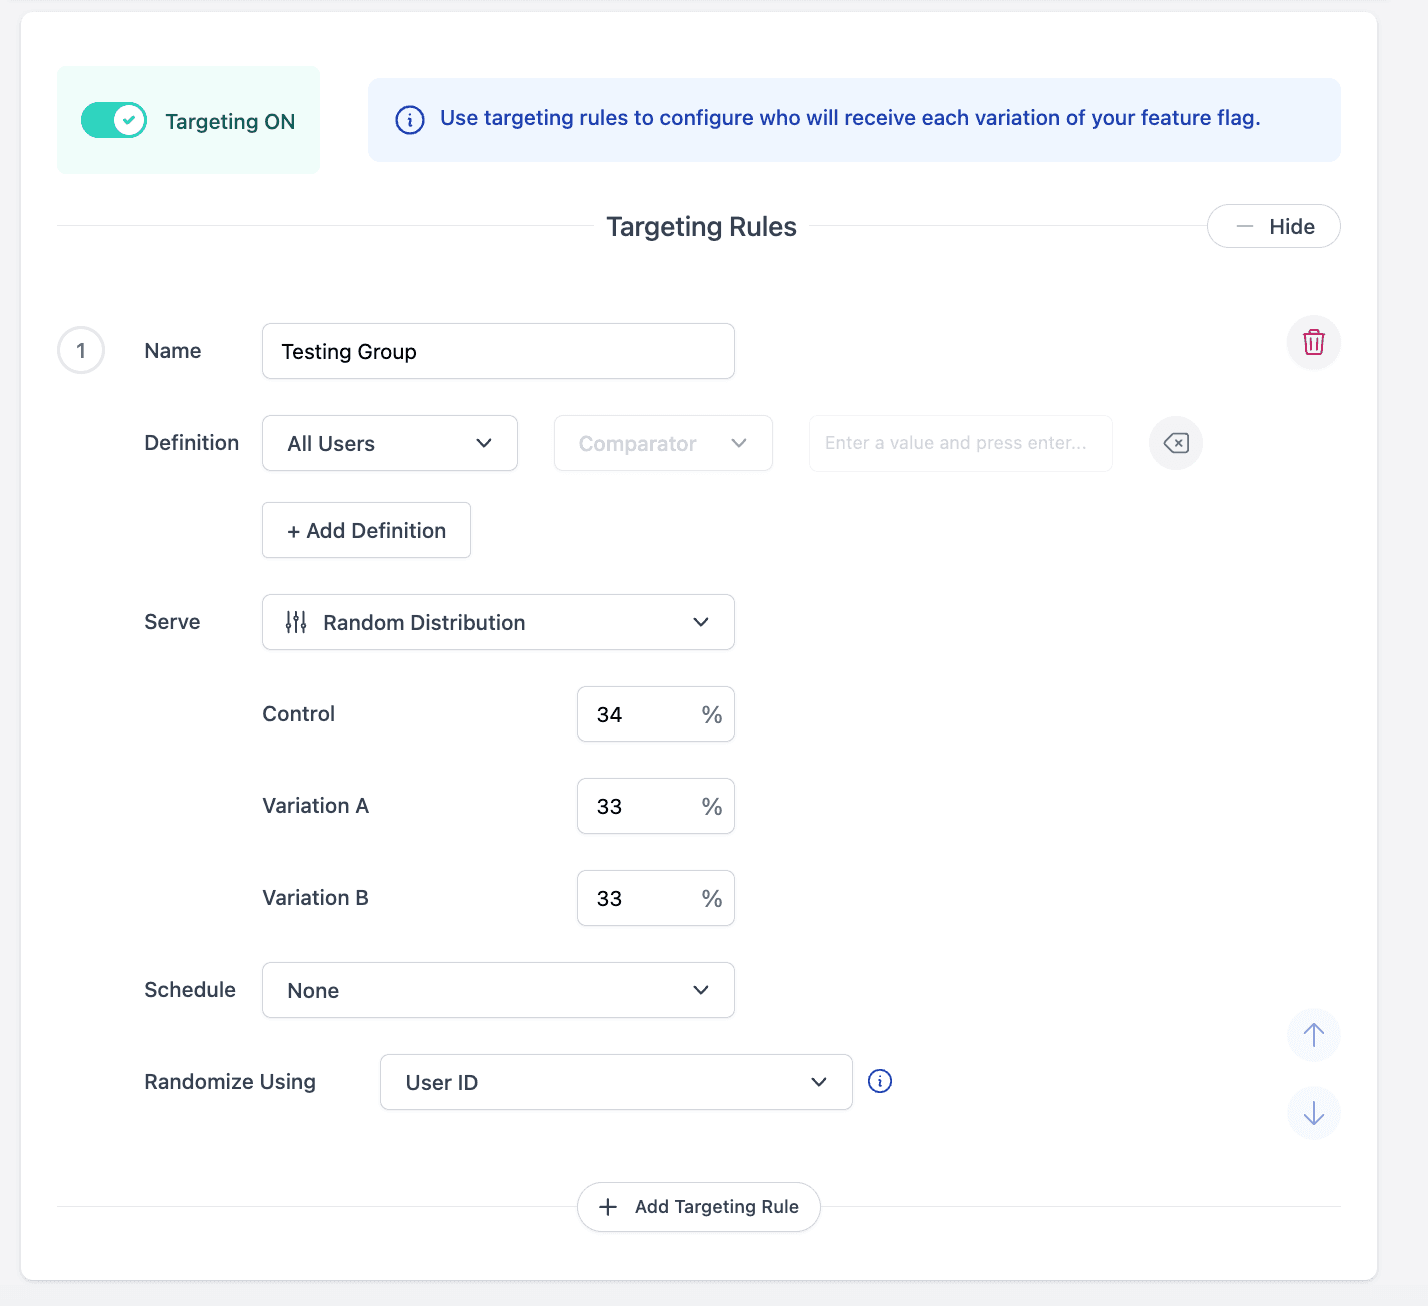Click the 'Schedule' label text
1428x1306 pixels.
click(190, 990)
